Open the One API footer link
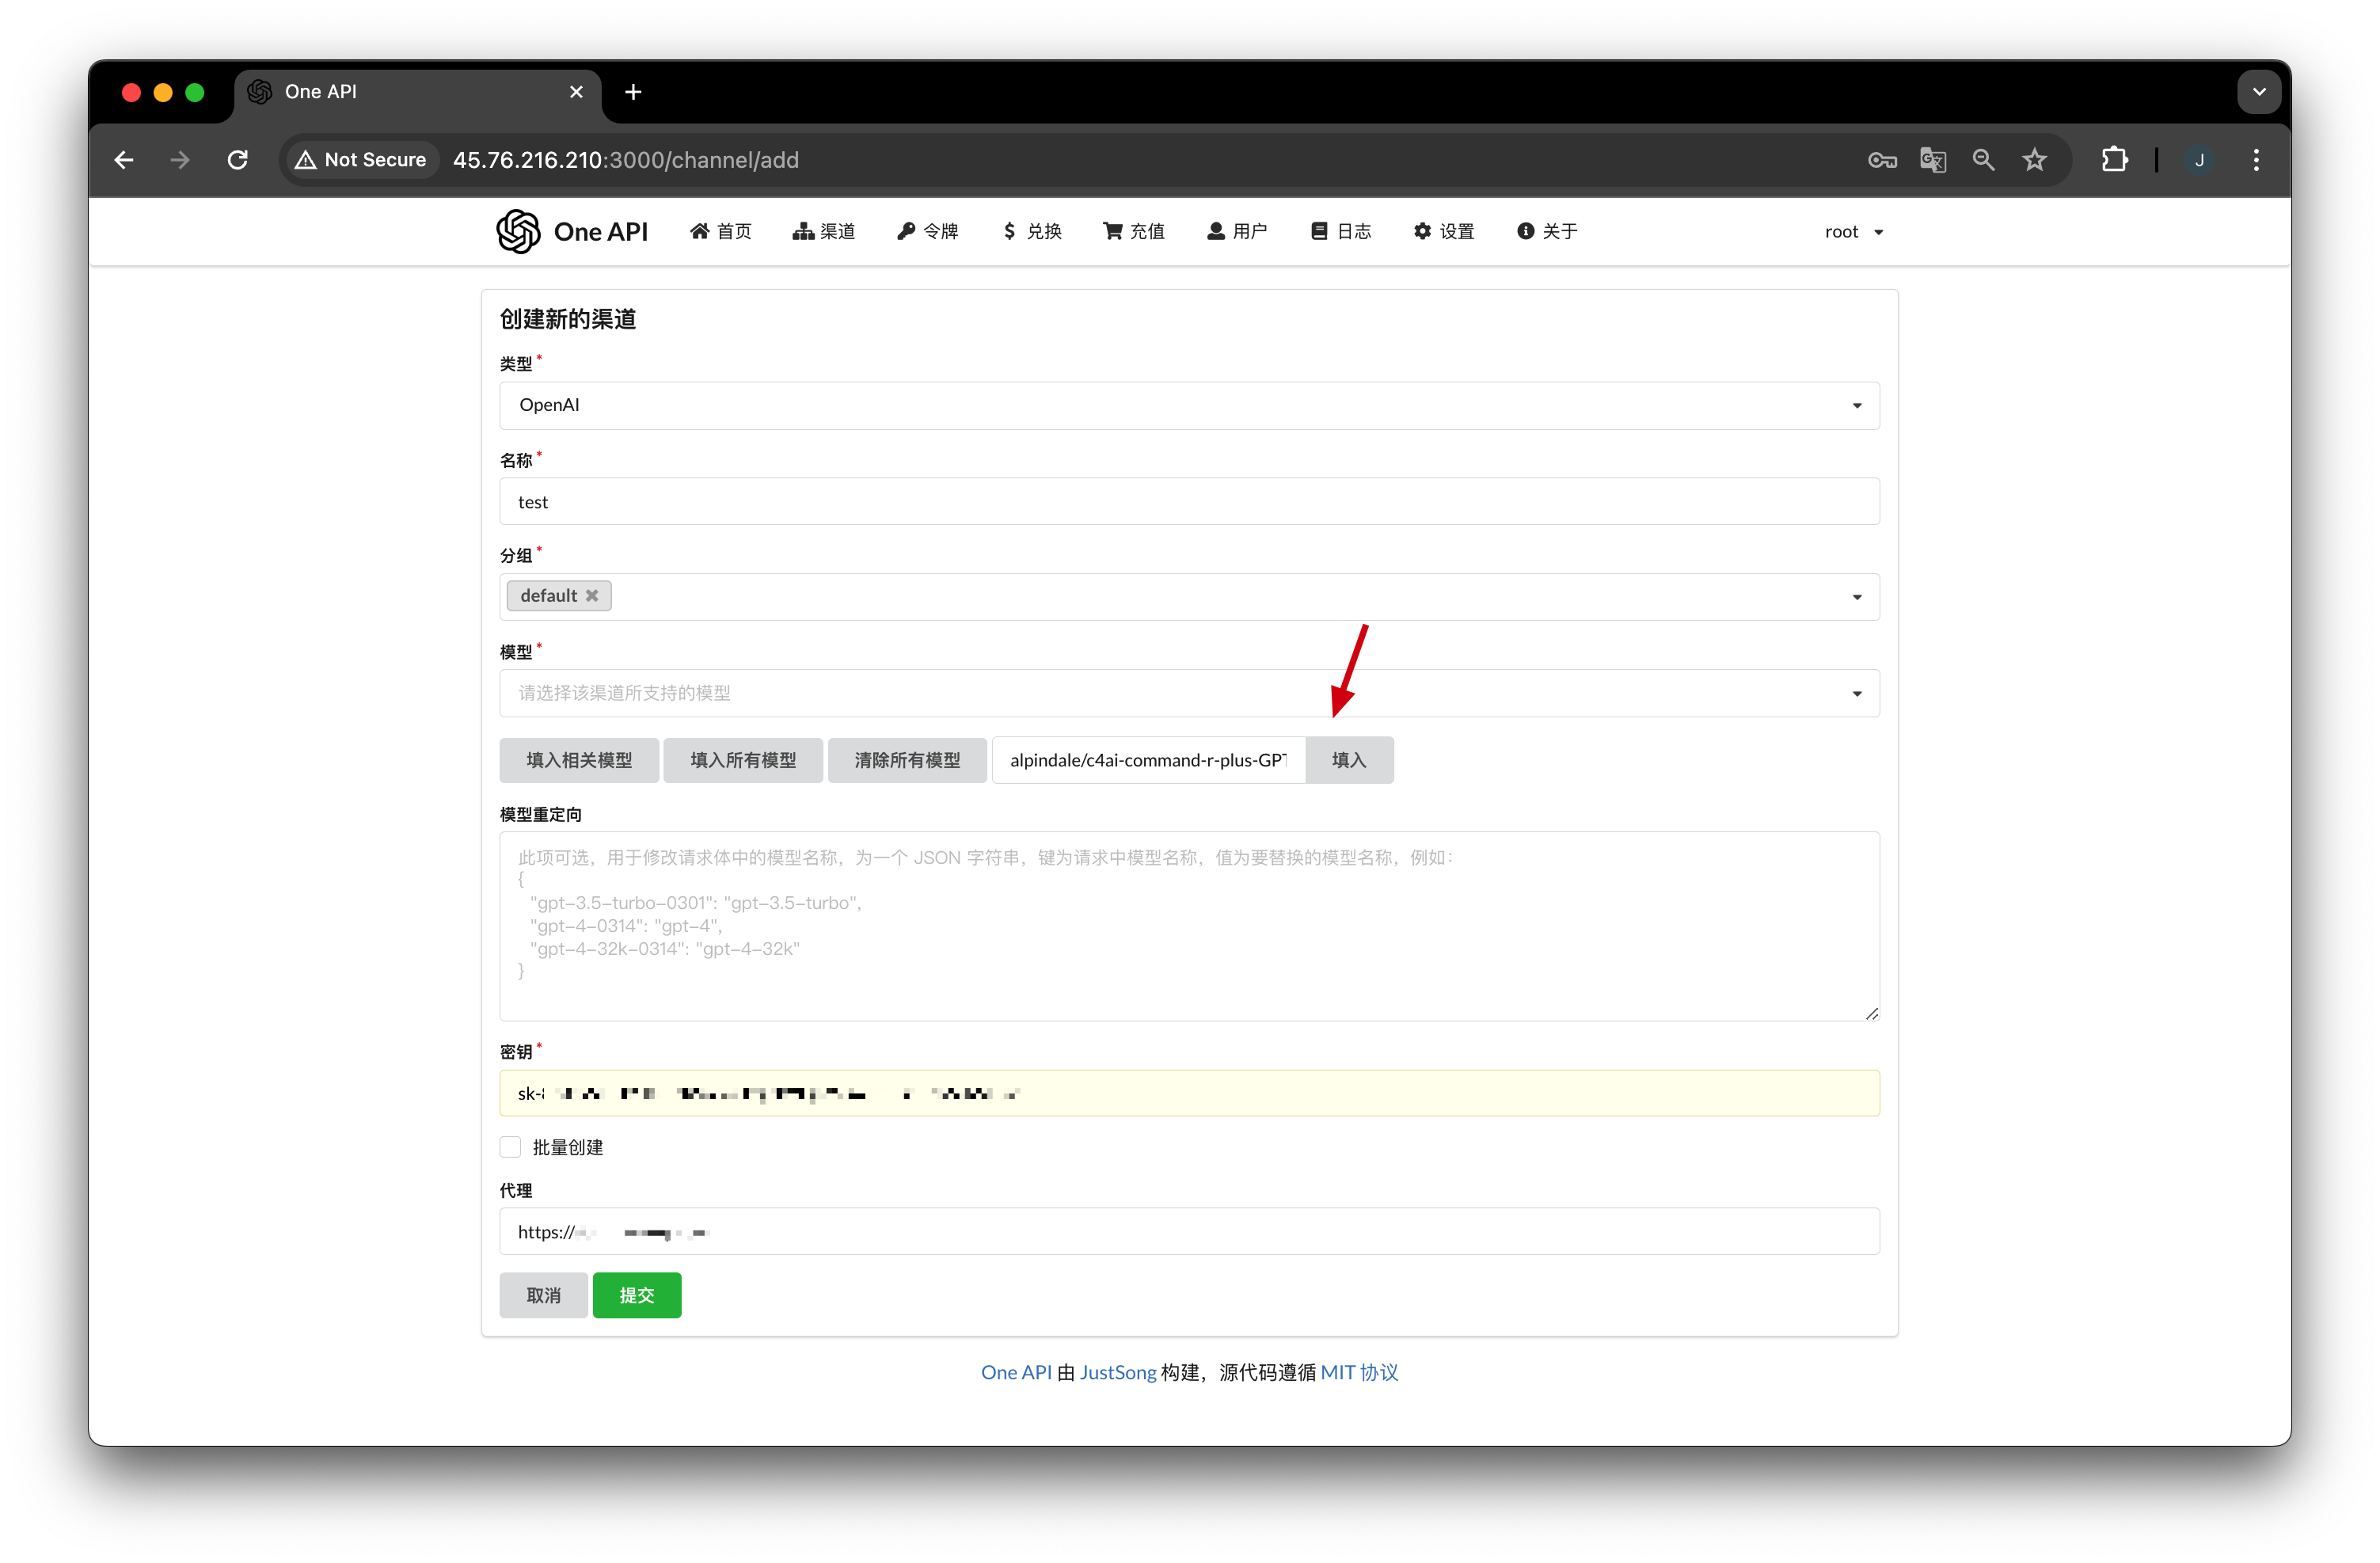 (x=1016, y=1373)
